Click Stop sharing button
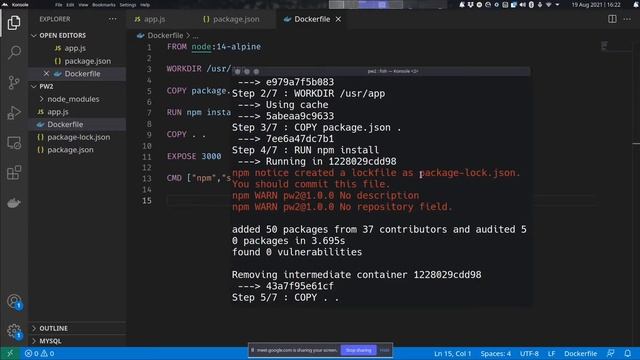 358,350
